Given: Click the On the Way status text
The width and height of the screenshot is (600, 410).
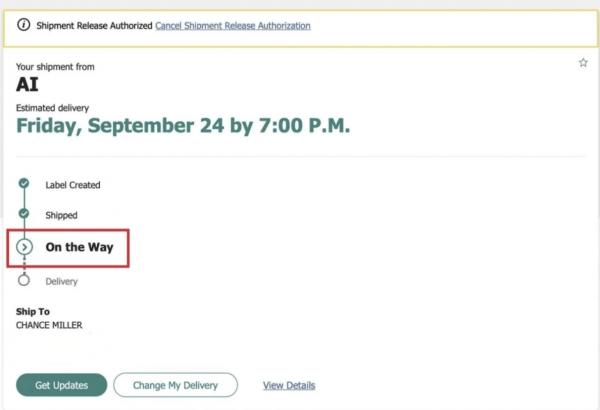Looking at the screenshot, I should [x=79, y=246].
